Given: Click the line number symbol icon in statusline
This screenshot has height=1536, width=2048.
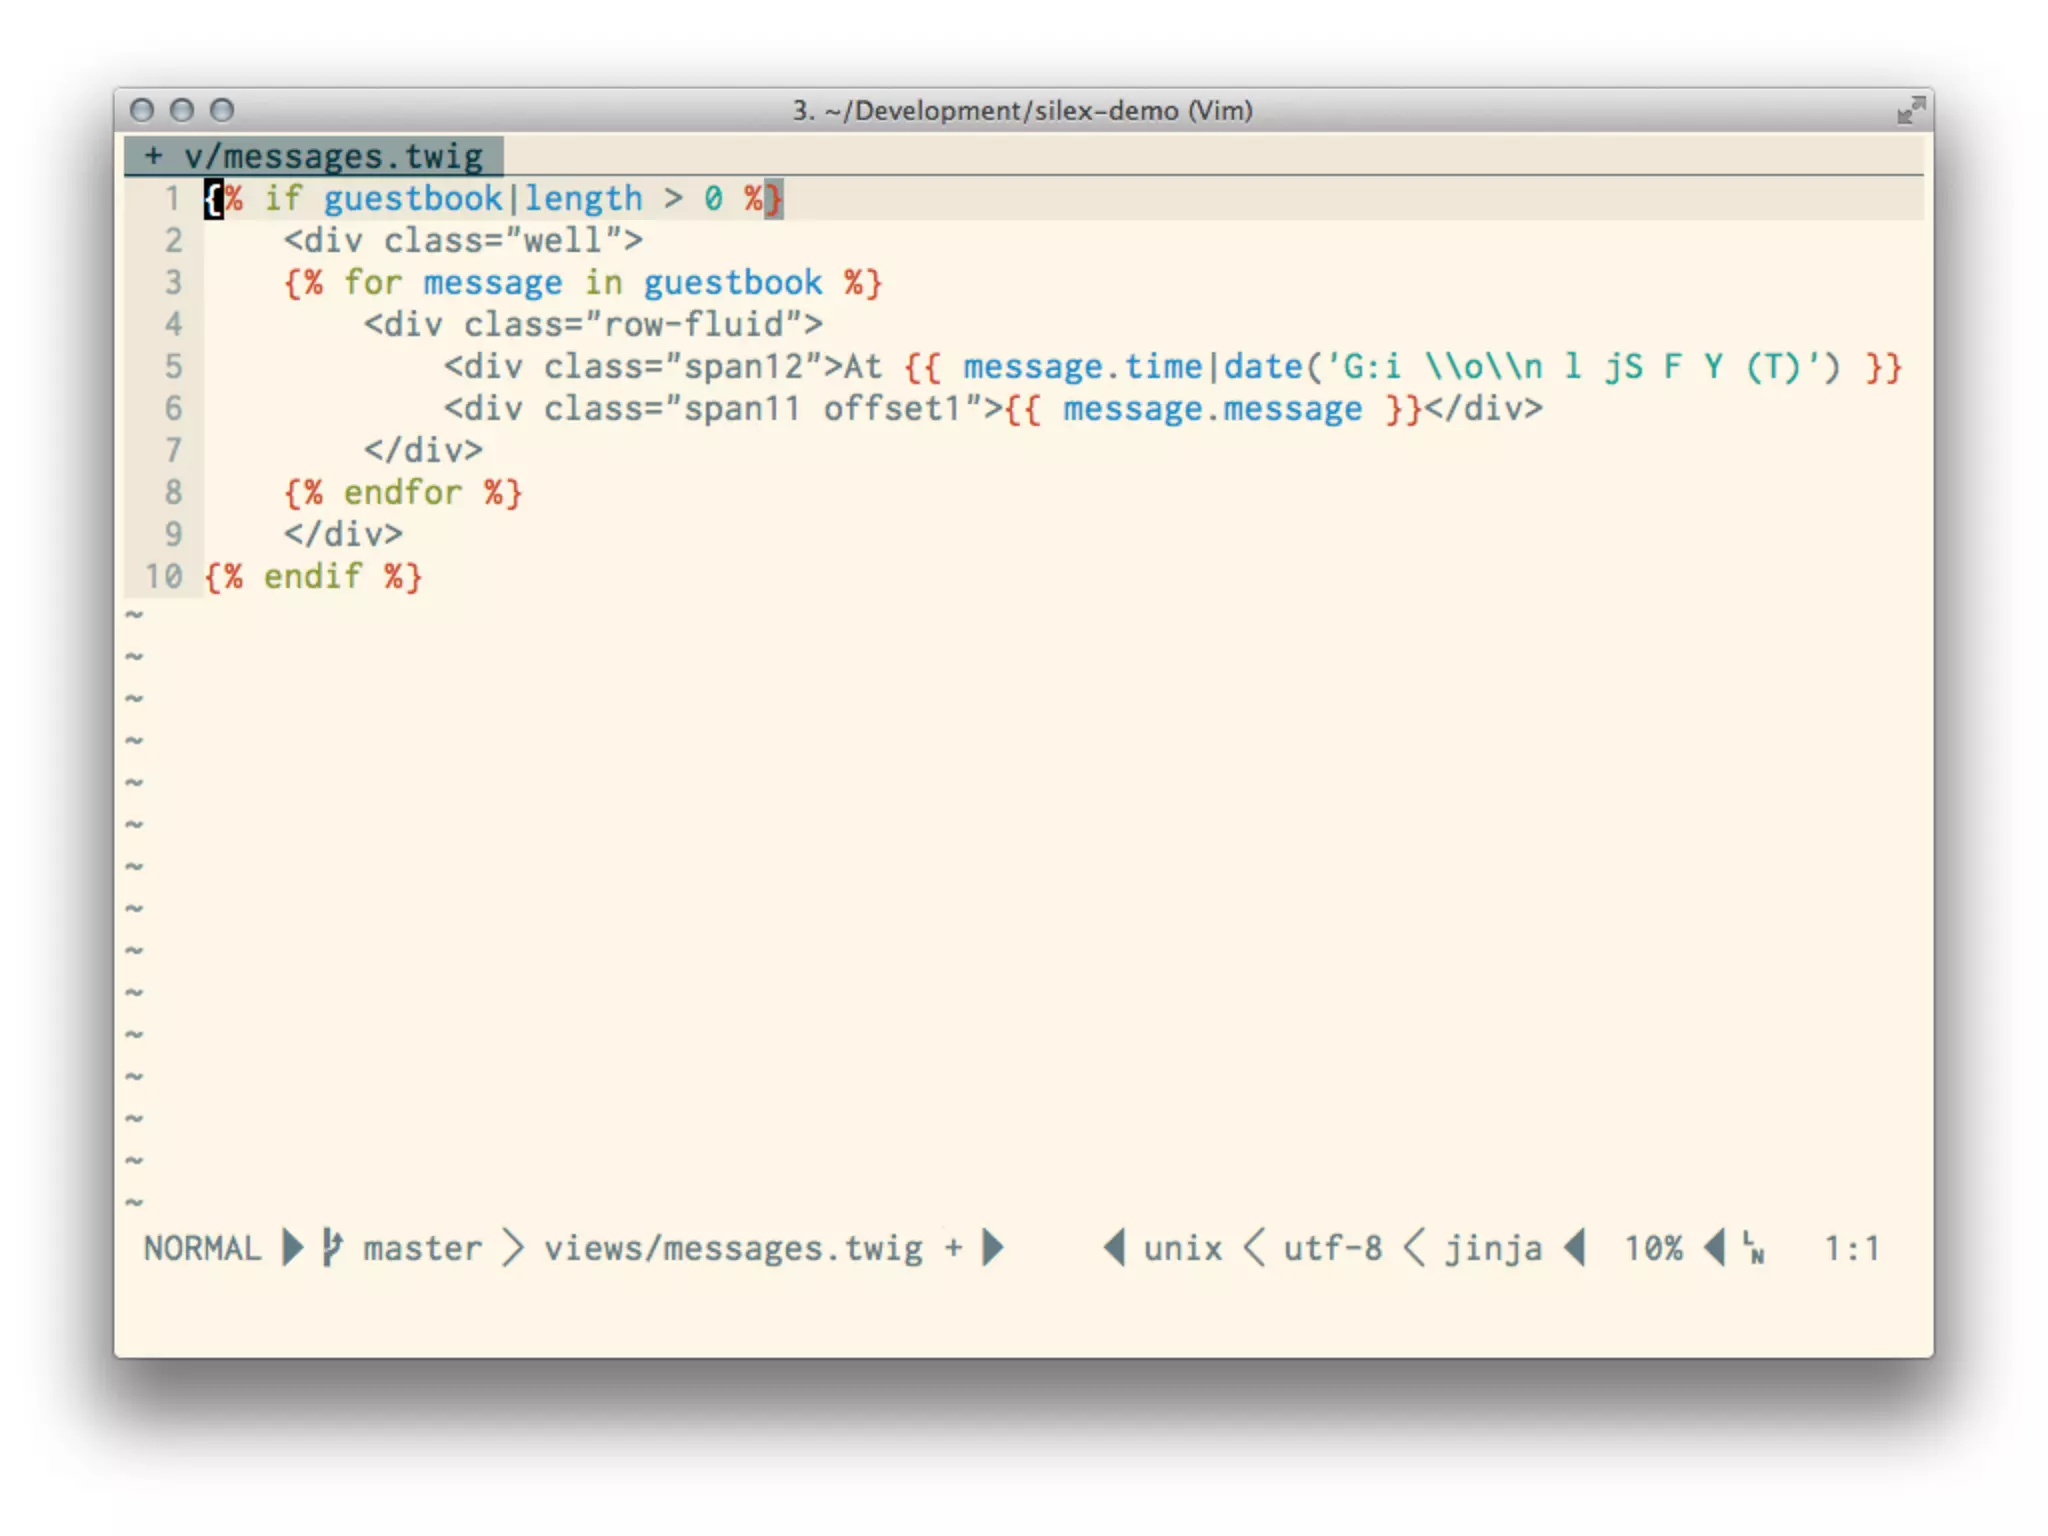Looking at the screenshot, I should coord(1754,1247).
